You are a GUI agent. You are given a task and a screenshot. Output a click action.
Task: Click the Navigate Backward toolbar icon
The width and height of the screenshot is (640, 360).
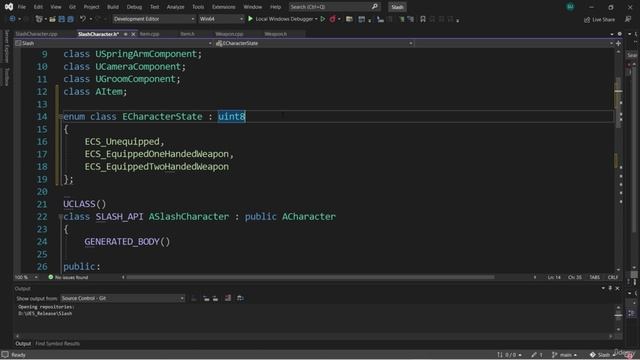click(12, 19)
